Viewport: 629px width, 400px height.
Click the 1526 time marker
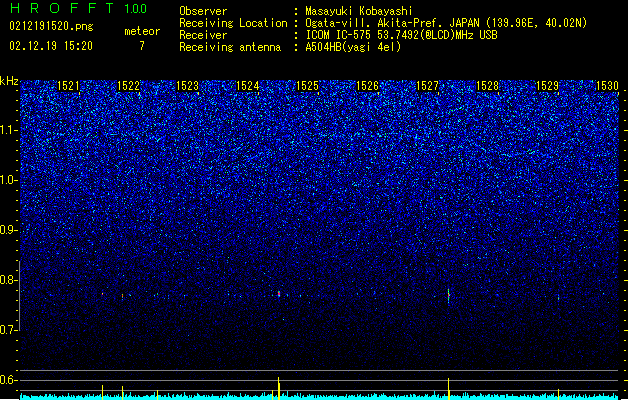pos(367,86)
